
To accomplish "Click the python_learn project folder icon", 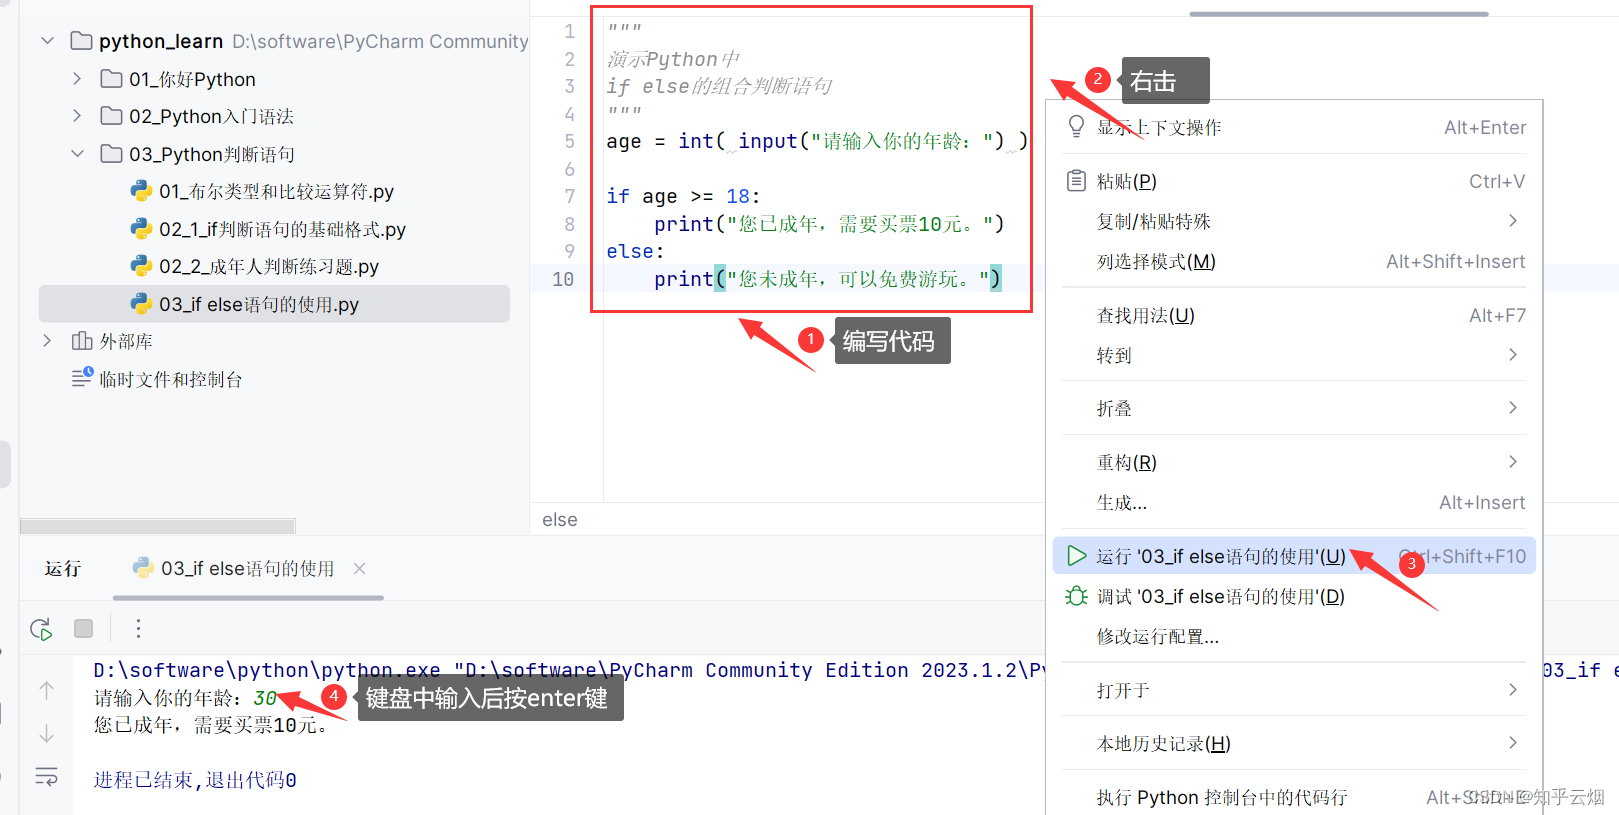I will pos(82,41).
